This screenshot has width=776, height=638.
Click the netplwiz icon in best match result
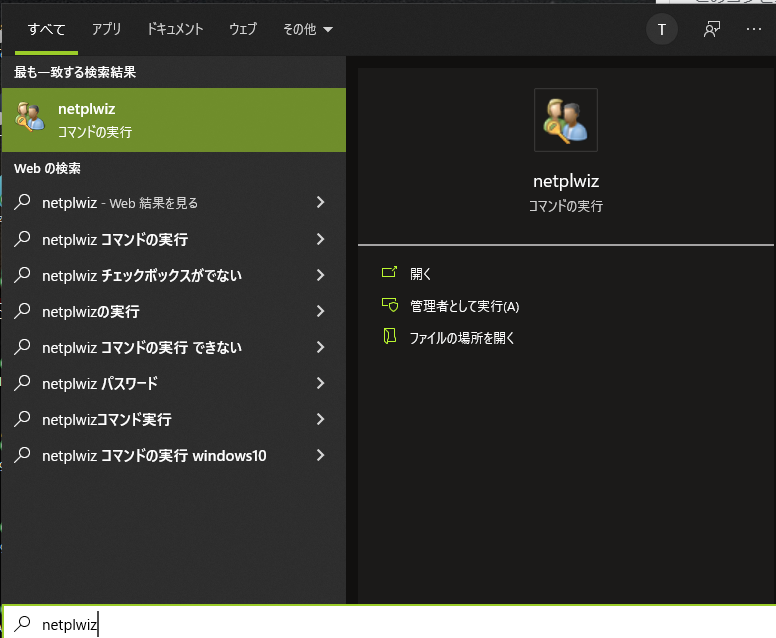[31, 117]
